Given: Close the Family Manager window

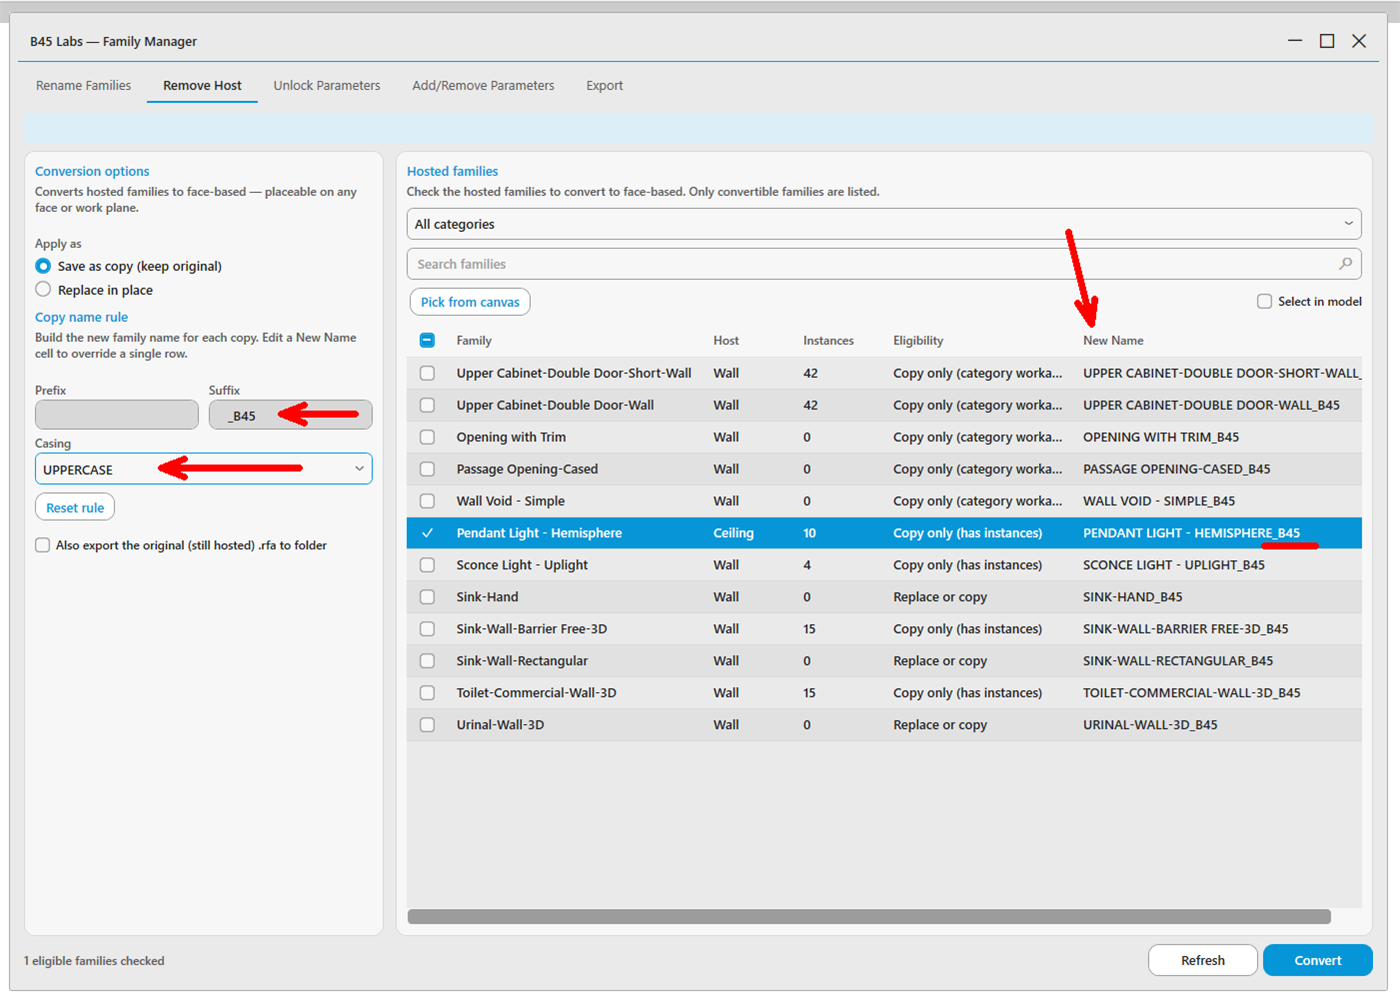Looking at the screenshot, I should pyautogui.click(x=1359, y=41).
